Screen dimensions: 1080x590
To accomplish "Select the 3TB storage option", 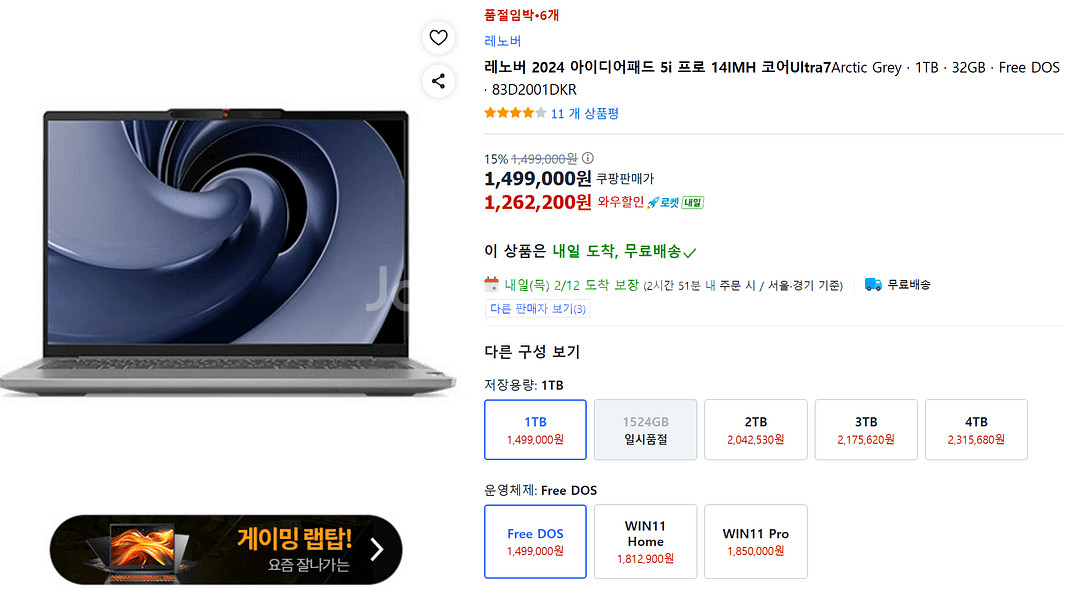I will (866, 429).
